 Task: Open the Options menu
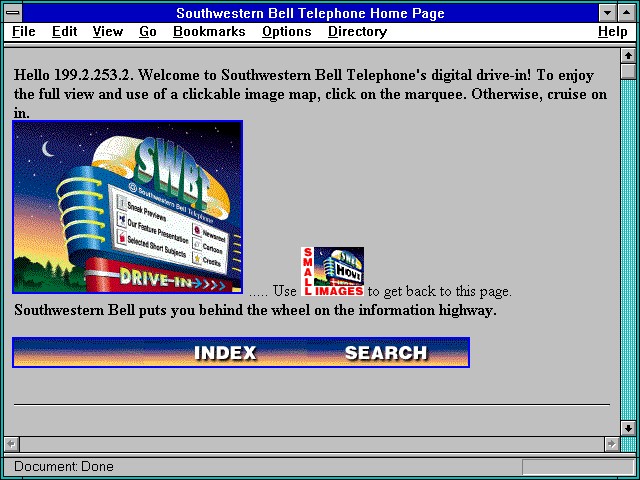click(287, 32)
